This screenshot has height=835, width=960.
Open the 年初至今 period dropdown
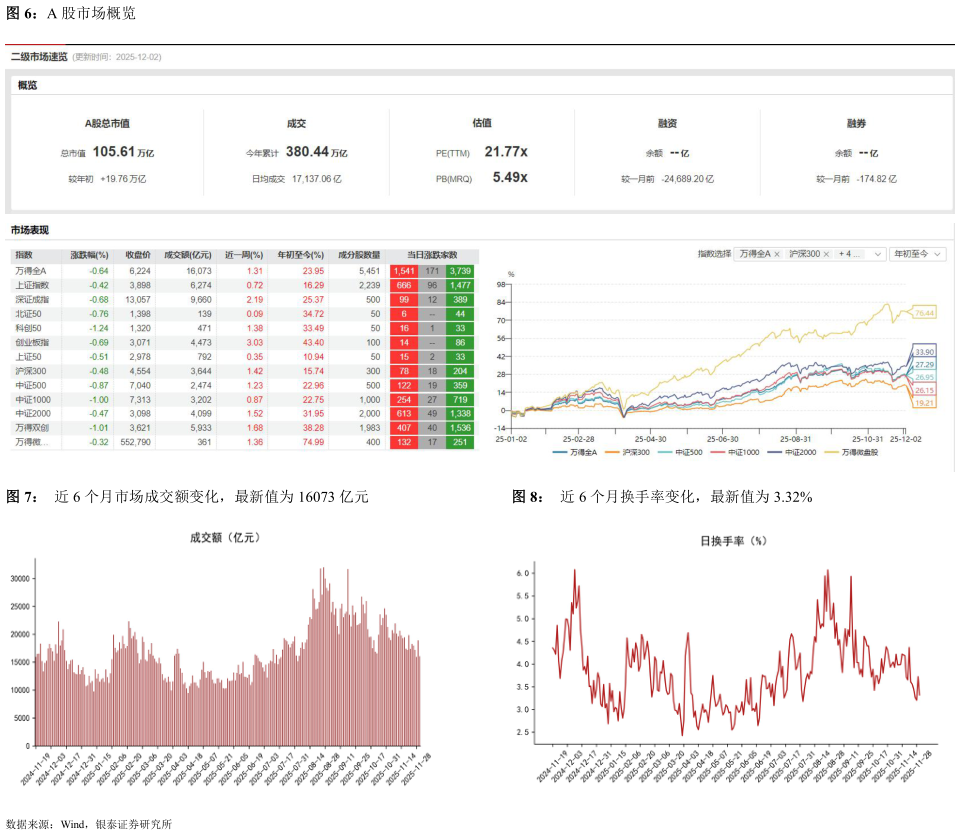tap(917, 254)
